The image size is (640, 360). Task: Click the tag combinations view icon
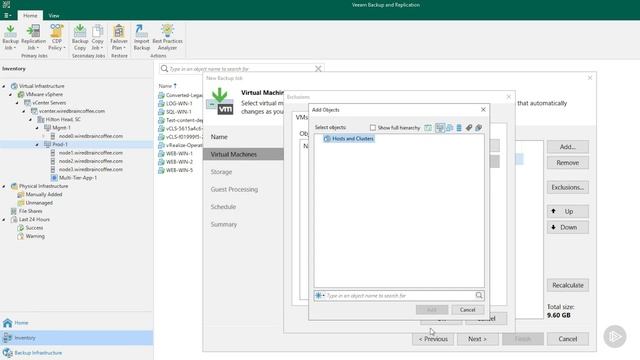479,128
